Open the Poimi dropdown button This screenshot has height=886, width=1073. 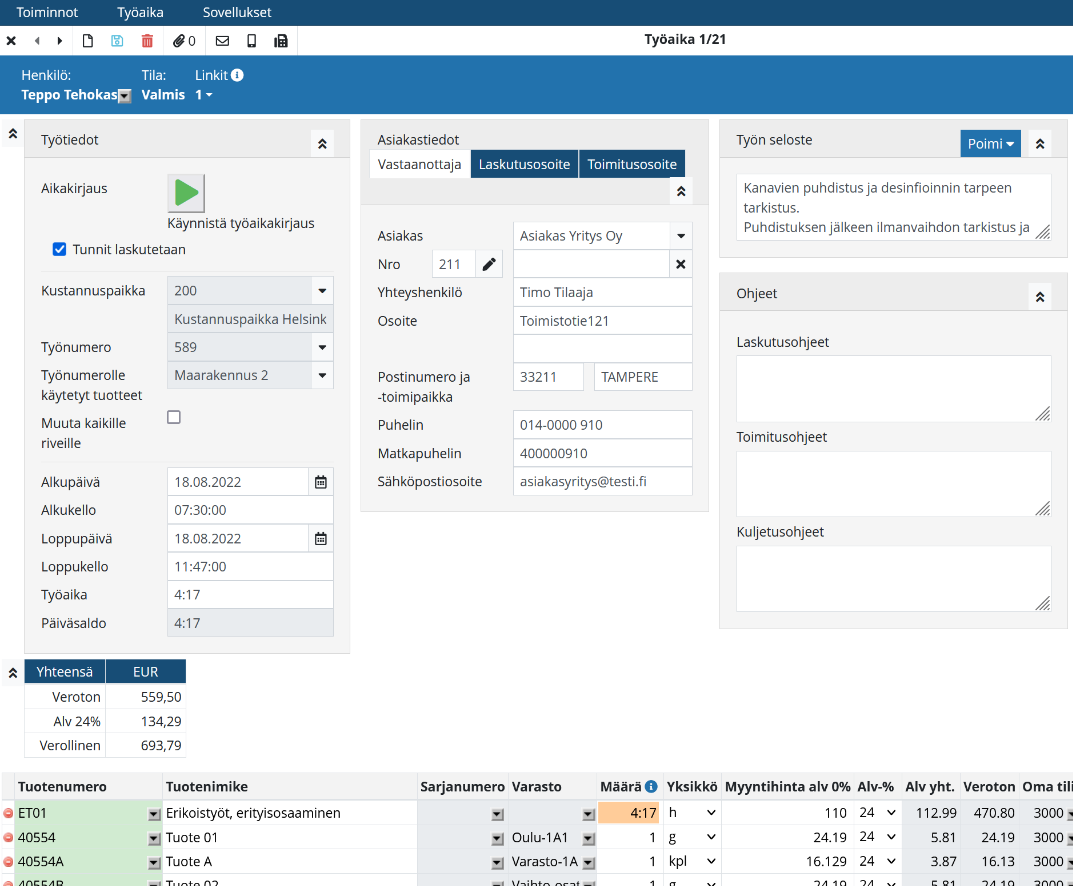[990, 144]
